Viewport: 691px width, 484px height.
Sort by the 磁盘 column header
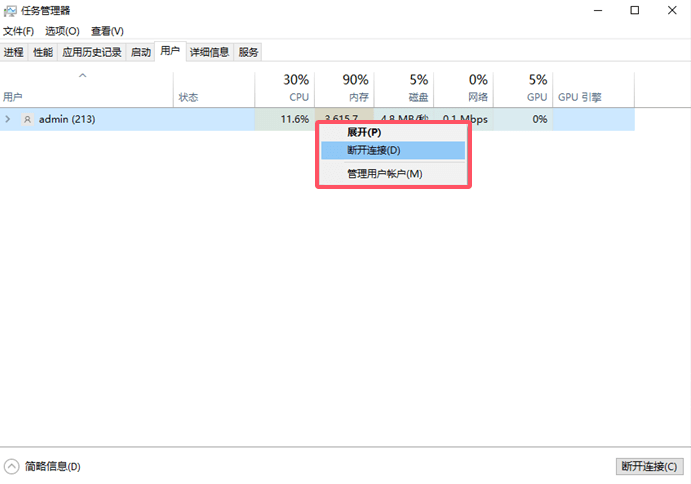click(x=404, y=89)
